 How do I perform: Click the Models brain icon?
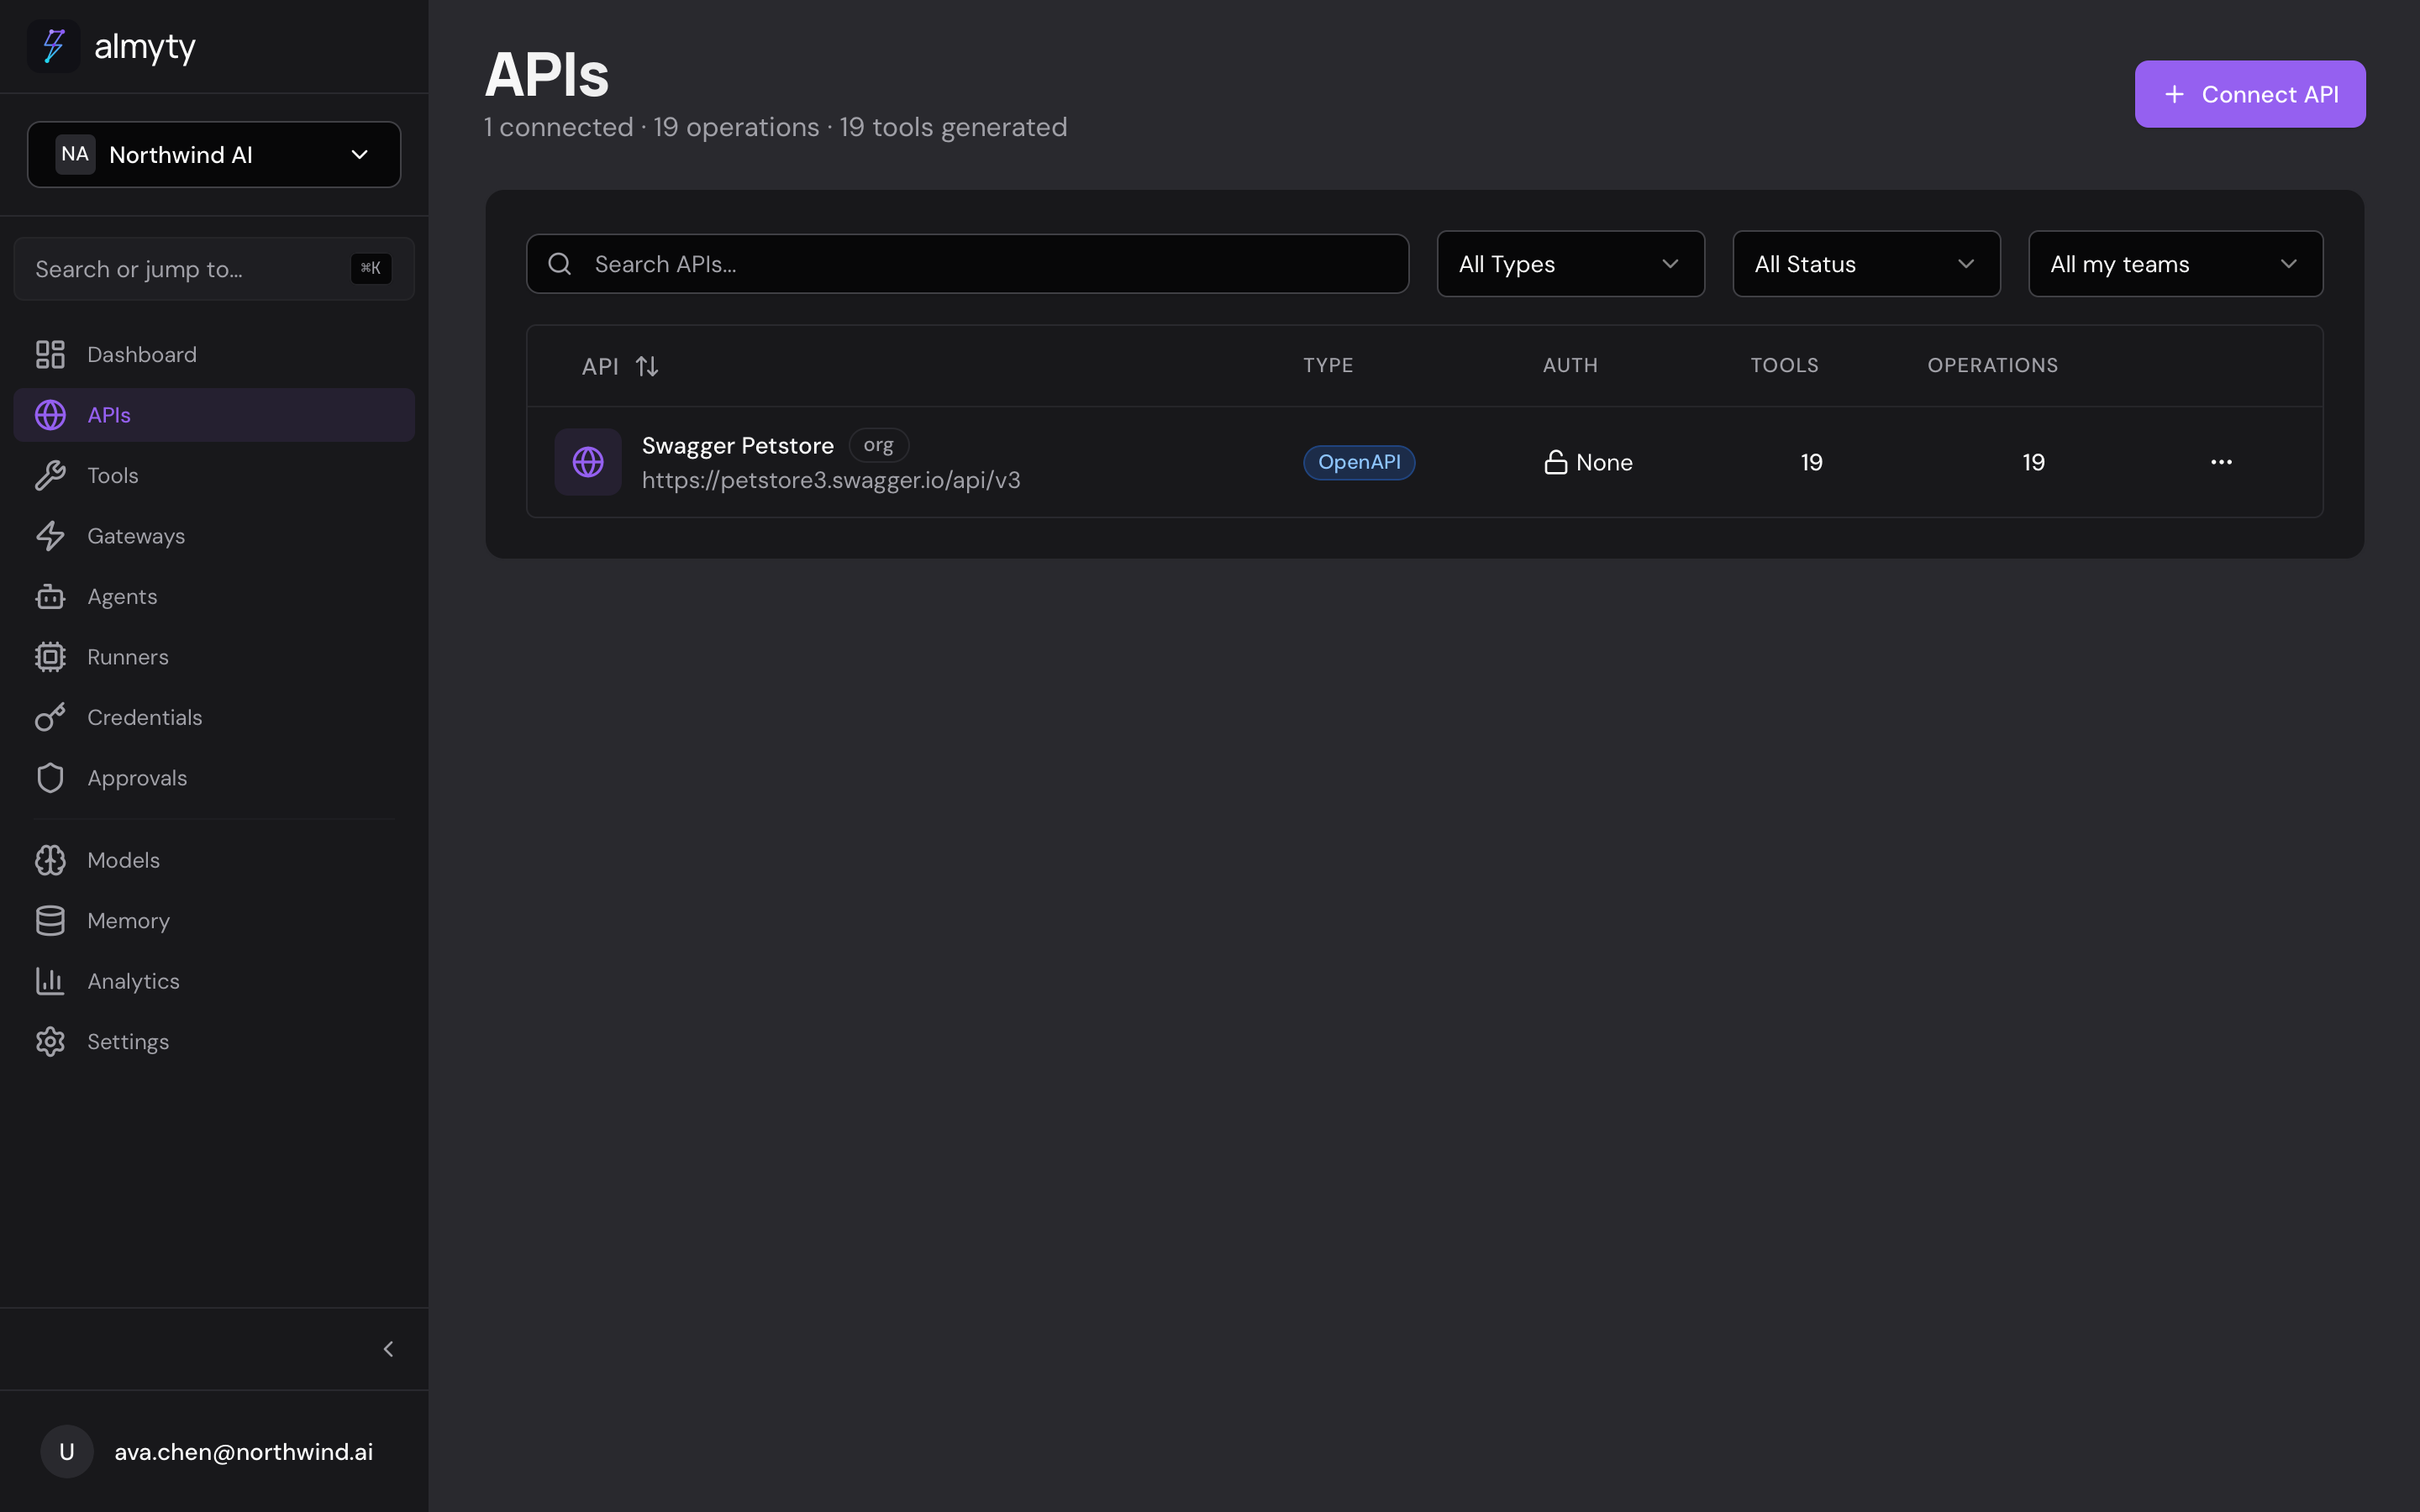click(50, 860)
